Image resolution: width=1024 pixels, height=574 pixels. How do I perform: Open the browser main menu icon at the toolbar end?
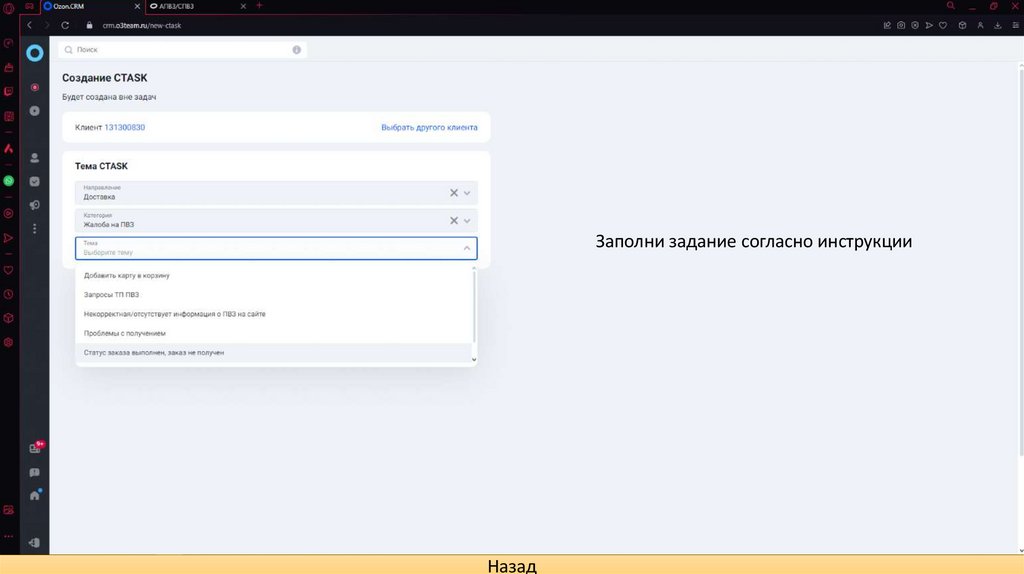point(1016,25)
